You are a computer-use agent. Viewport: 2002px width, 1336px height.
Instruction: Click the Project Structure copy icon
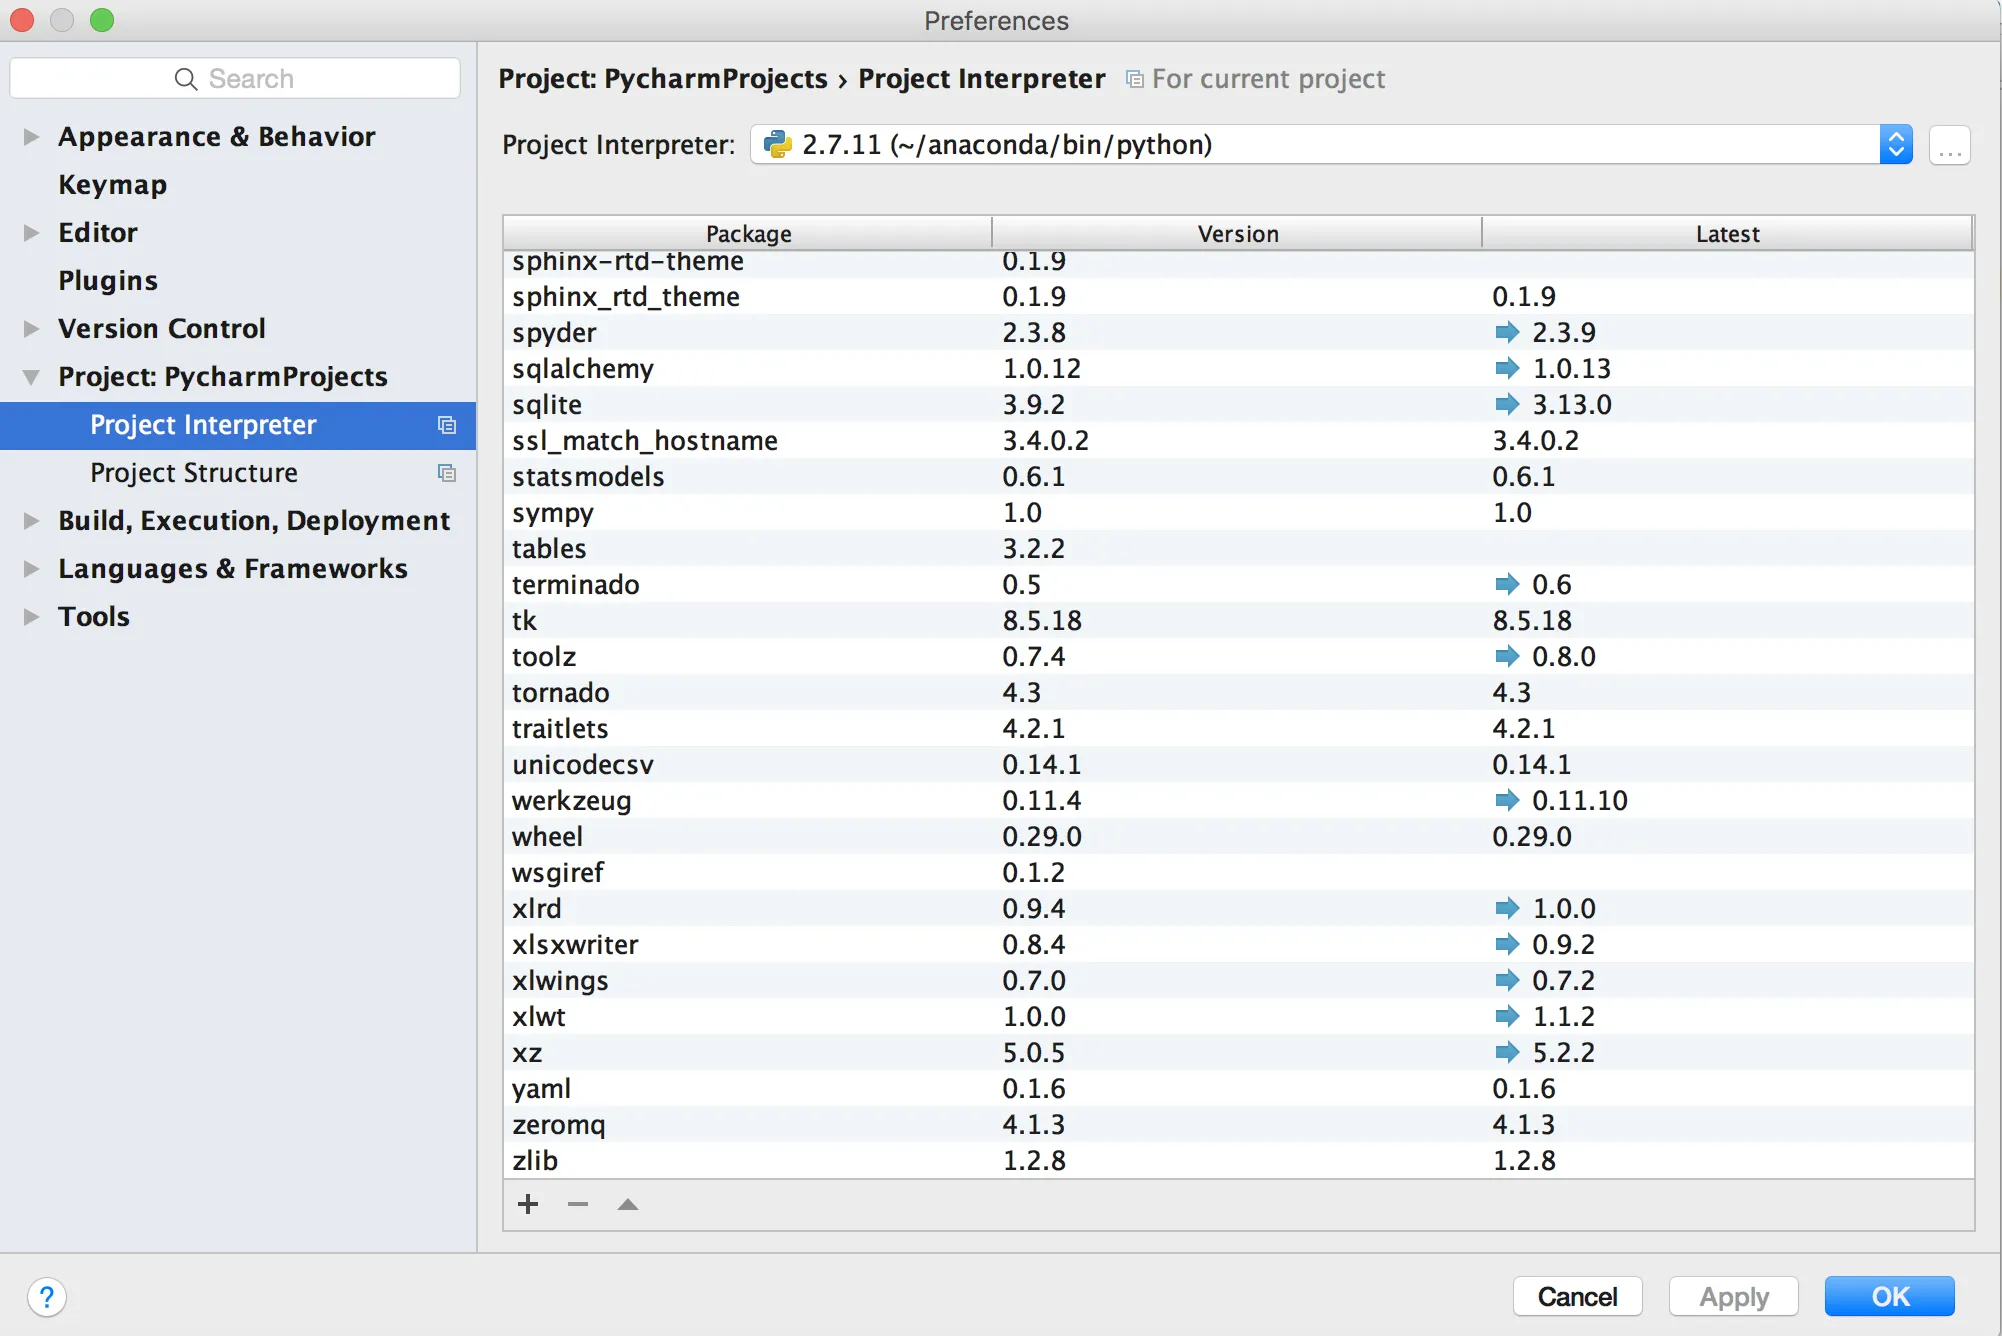click(x=447, y=473)
